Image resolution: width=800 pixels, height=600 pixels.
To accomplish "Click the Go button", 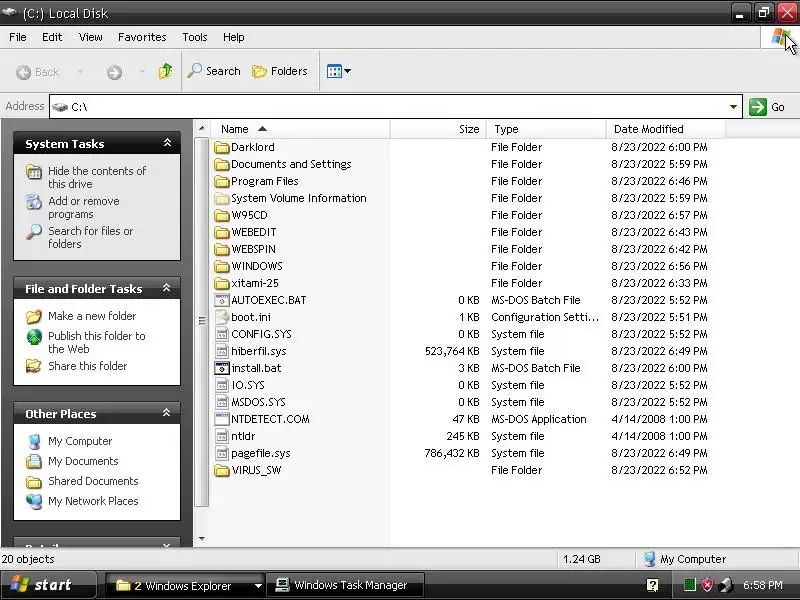I will click(x=767, y=107).
